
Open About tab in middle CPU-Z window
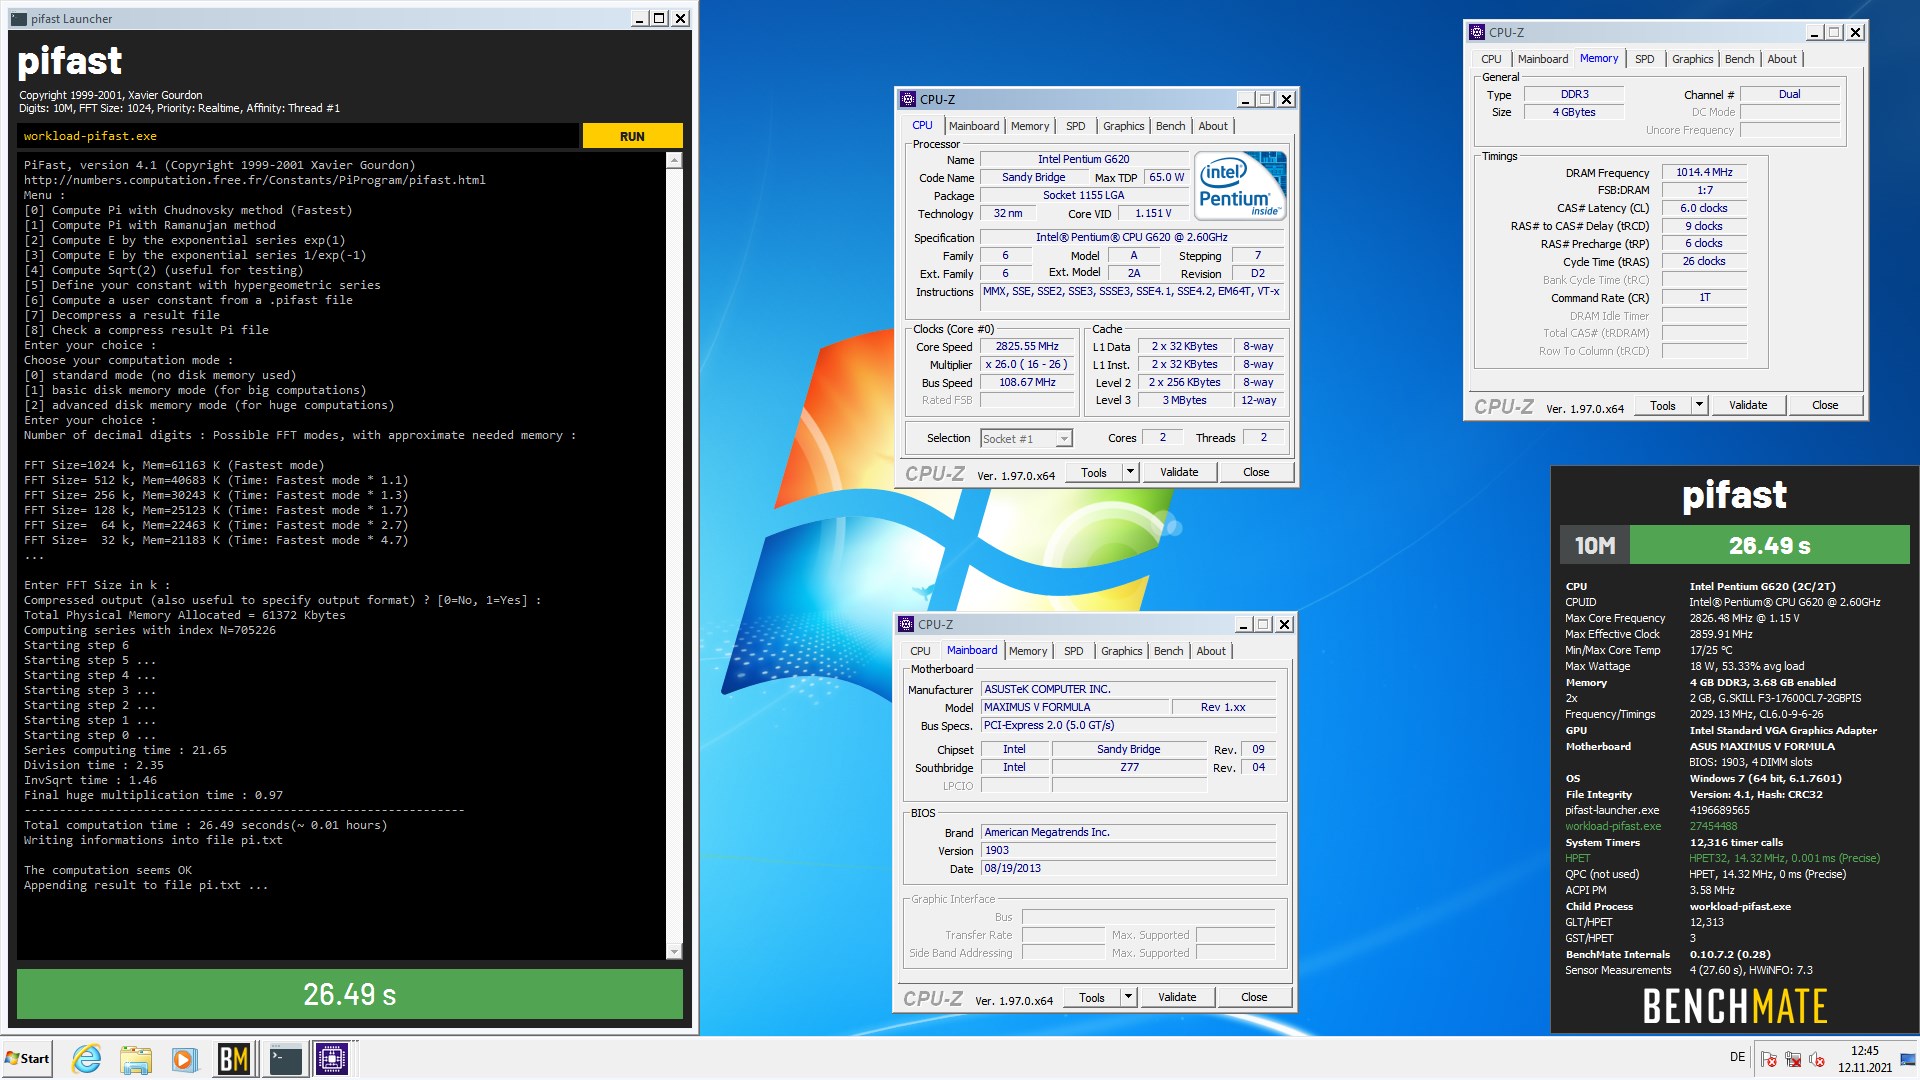coord(1213,126)
